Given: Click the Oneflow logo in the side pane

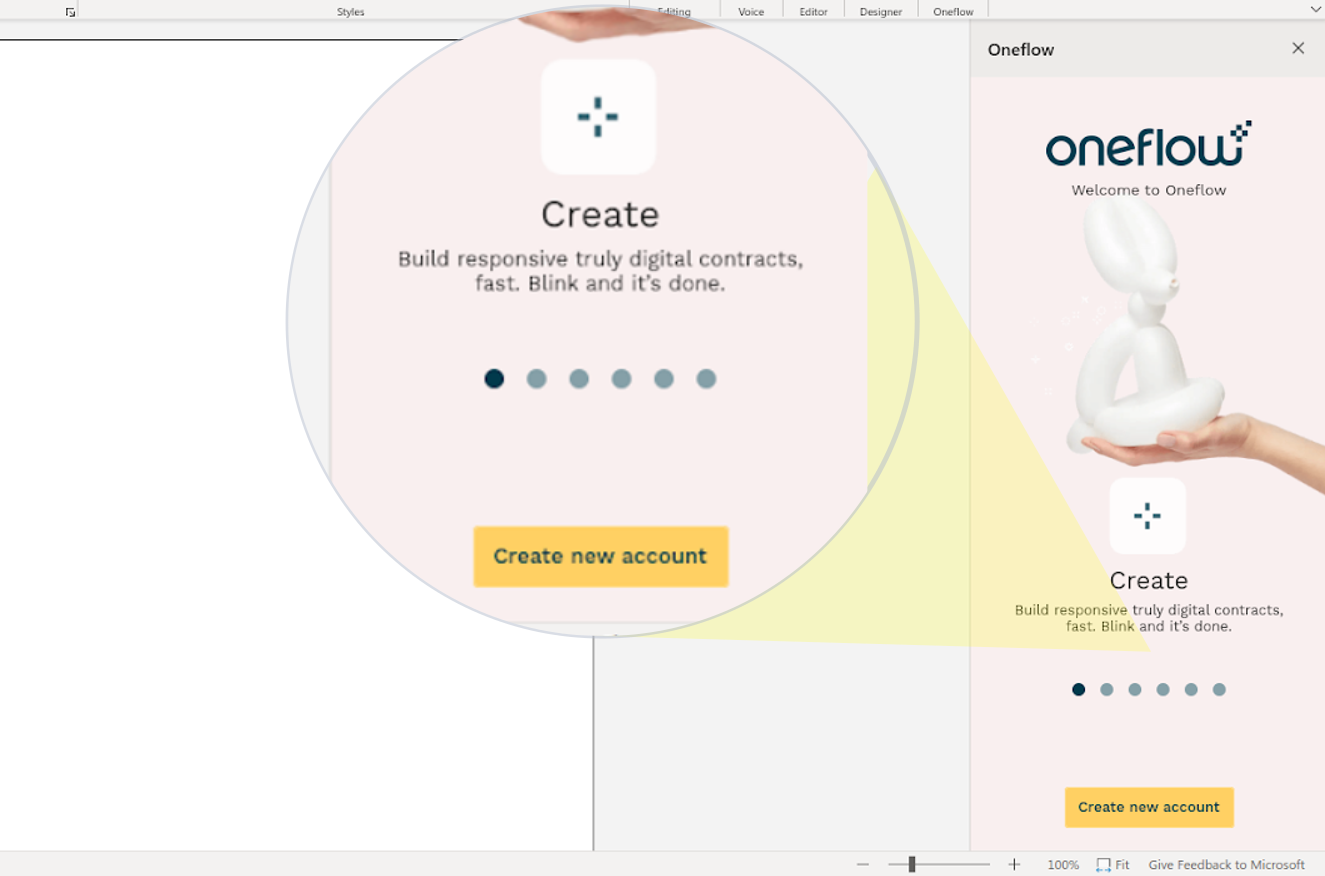Looking at the screenshot, I should (x=1148, y=145).
